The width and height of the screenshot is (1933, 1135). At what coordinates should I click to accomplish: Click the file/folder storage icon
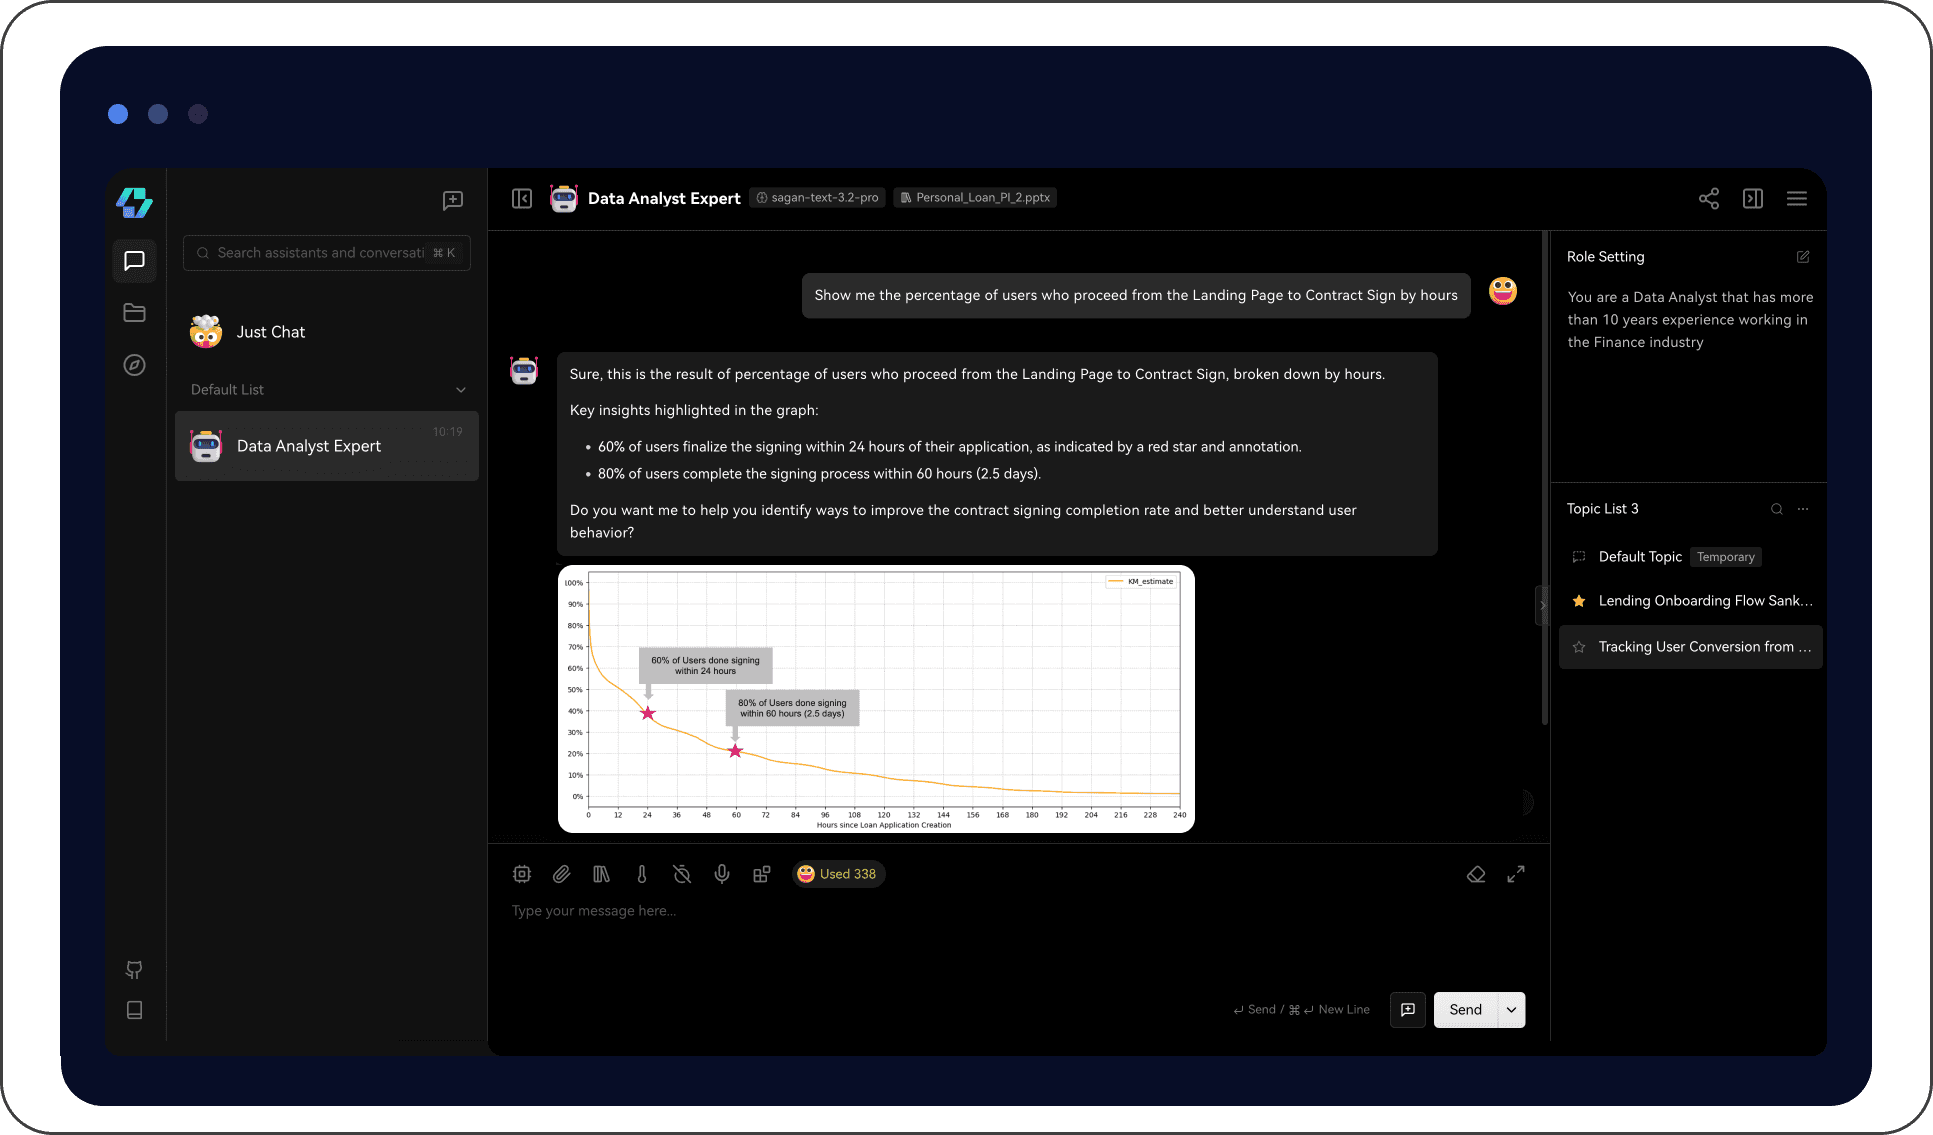point(135,312)
